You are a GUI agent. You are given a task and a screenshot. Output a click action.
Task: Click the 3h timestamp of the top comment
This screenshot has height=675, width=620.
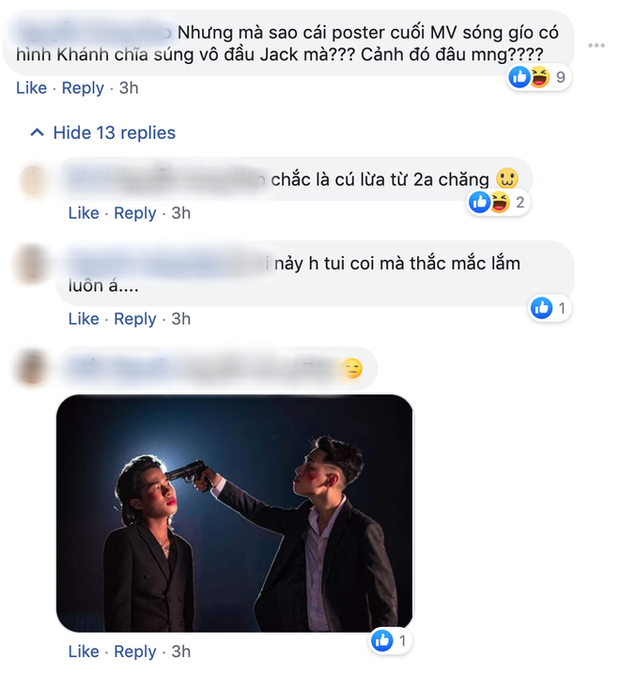(x=128, y=88)
